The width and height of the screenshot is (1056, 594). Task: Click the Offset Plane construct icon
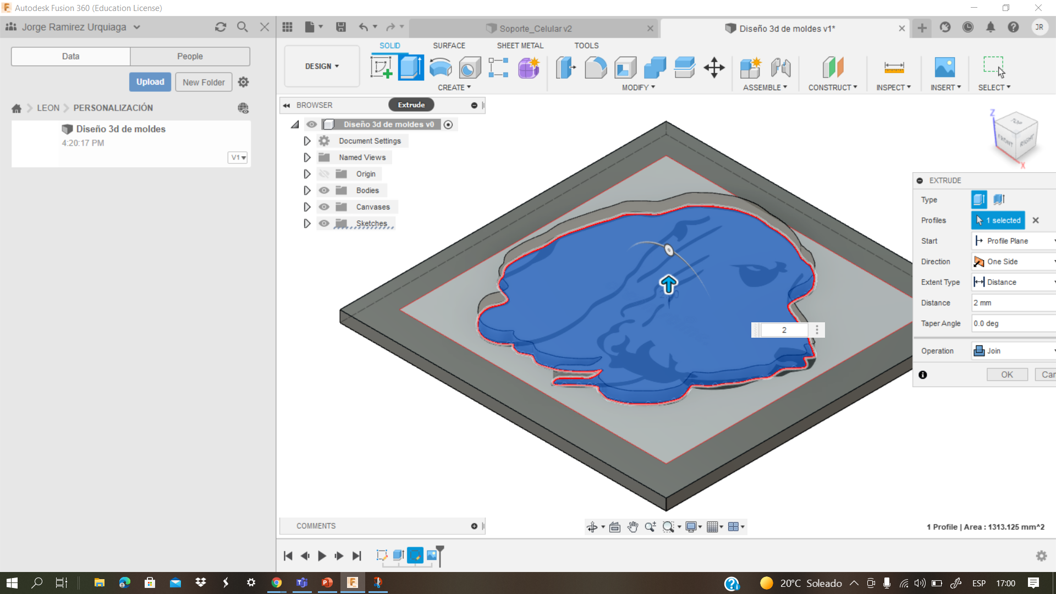[832, 67]
